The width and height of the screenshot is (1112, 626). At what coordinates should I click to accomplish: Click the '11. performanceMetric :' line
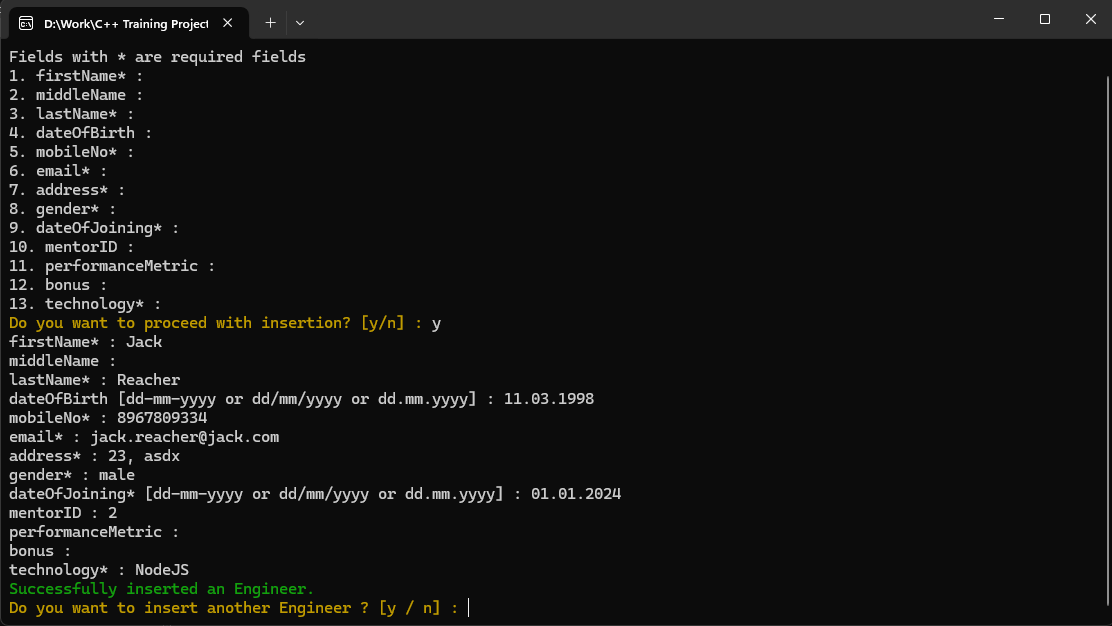click(x=111, y=266)
